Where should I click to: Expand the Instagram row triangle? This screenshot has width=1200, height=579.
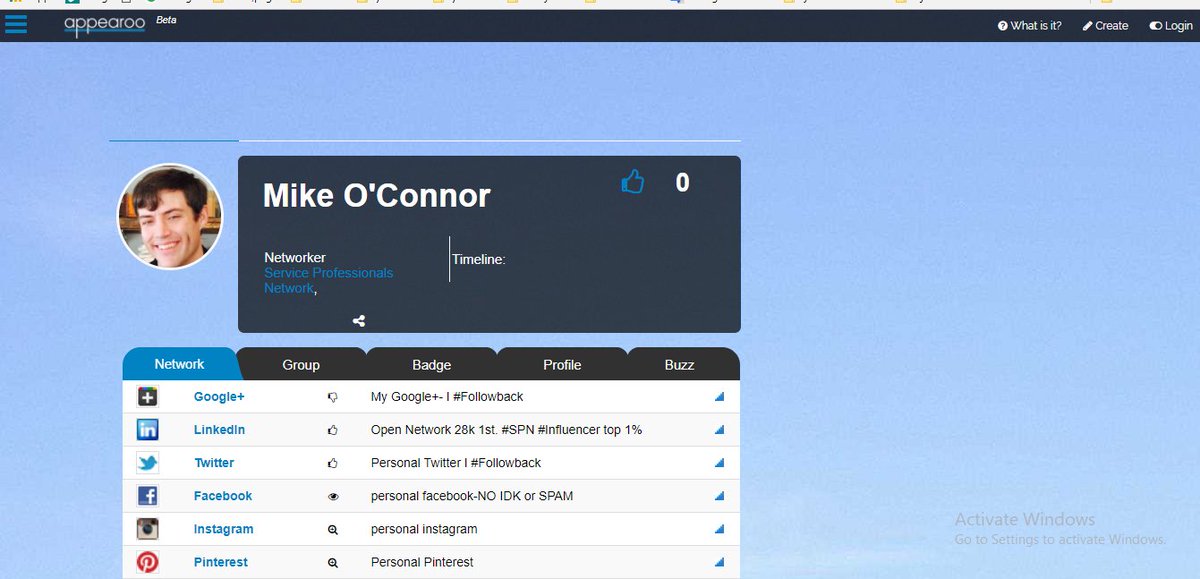click(x=719, y=529)
